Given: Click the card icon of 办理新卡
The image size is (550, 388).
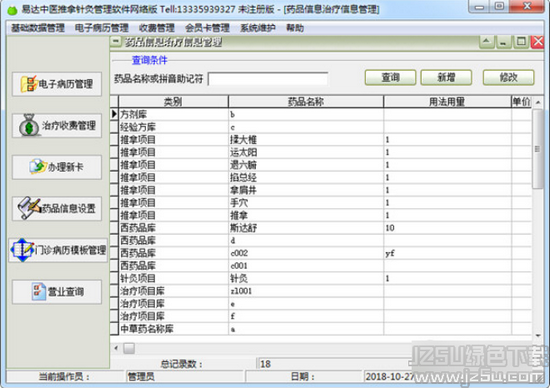Looking at the screenshot, I should coord(38,167).
